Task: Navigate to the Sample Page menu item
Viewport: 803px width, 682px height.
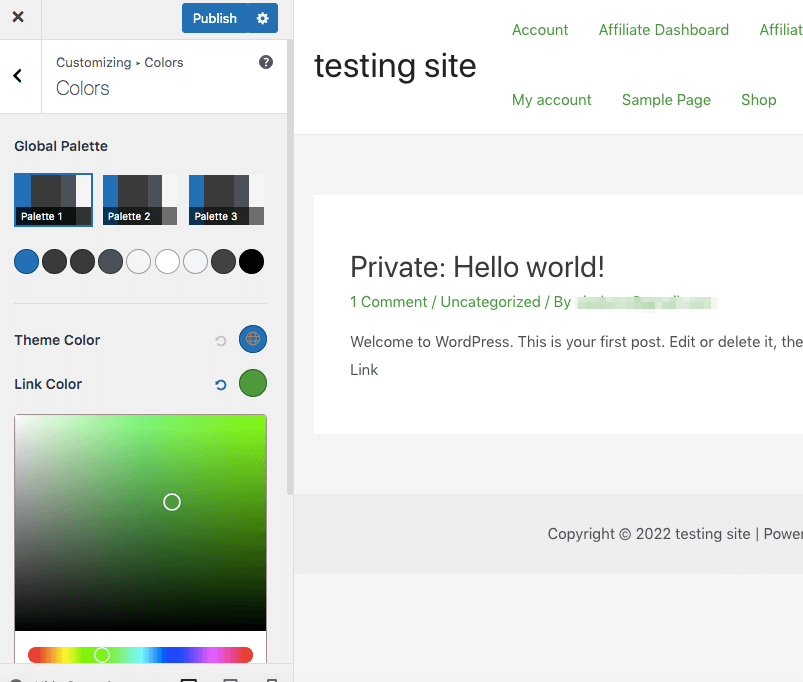Action: [x=666, y=100]
